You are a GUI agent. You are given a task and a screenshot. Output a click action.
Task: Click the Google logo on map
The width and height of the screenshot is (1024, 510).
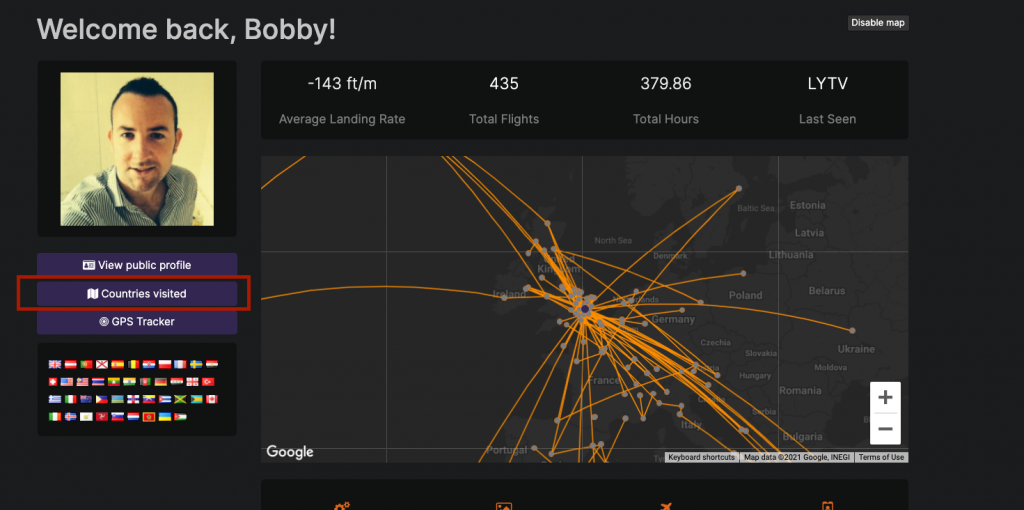289,452
